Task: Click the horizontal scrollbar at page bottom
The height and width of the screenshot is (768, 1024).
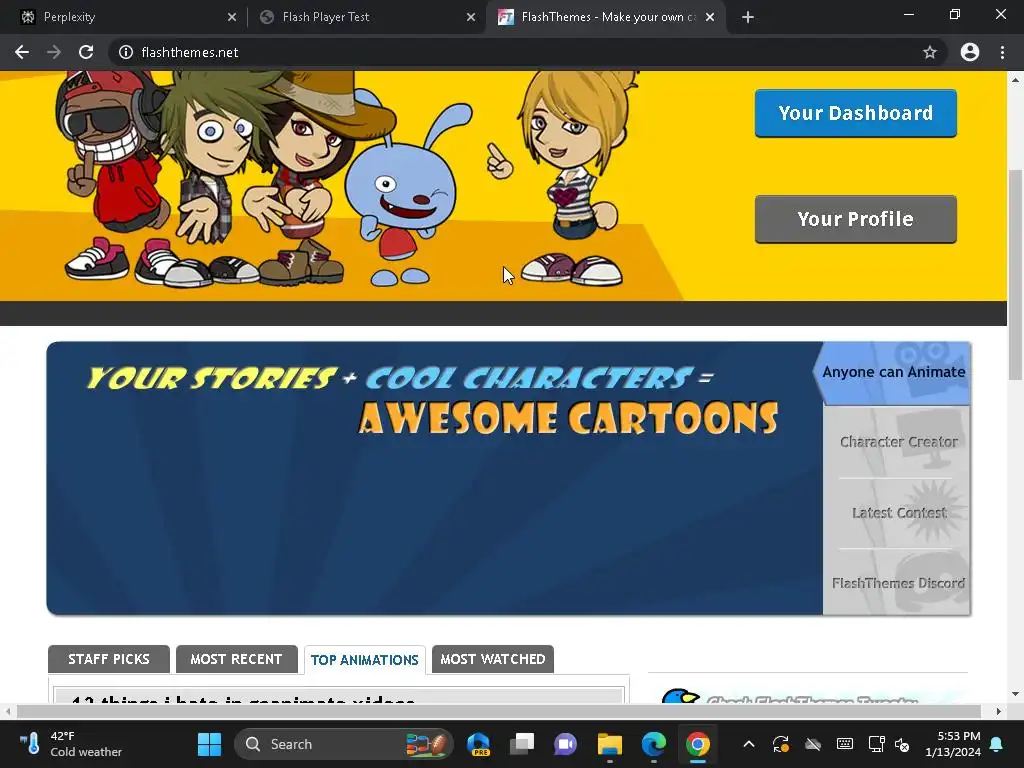Action: tap(499, 711)
